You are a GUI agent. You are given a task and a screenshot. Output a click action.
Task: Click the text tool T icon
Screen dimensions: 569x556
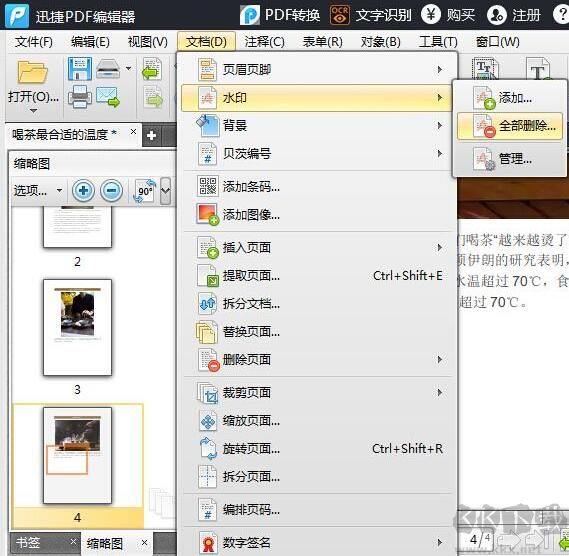click(539, 68)
